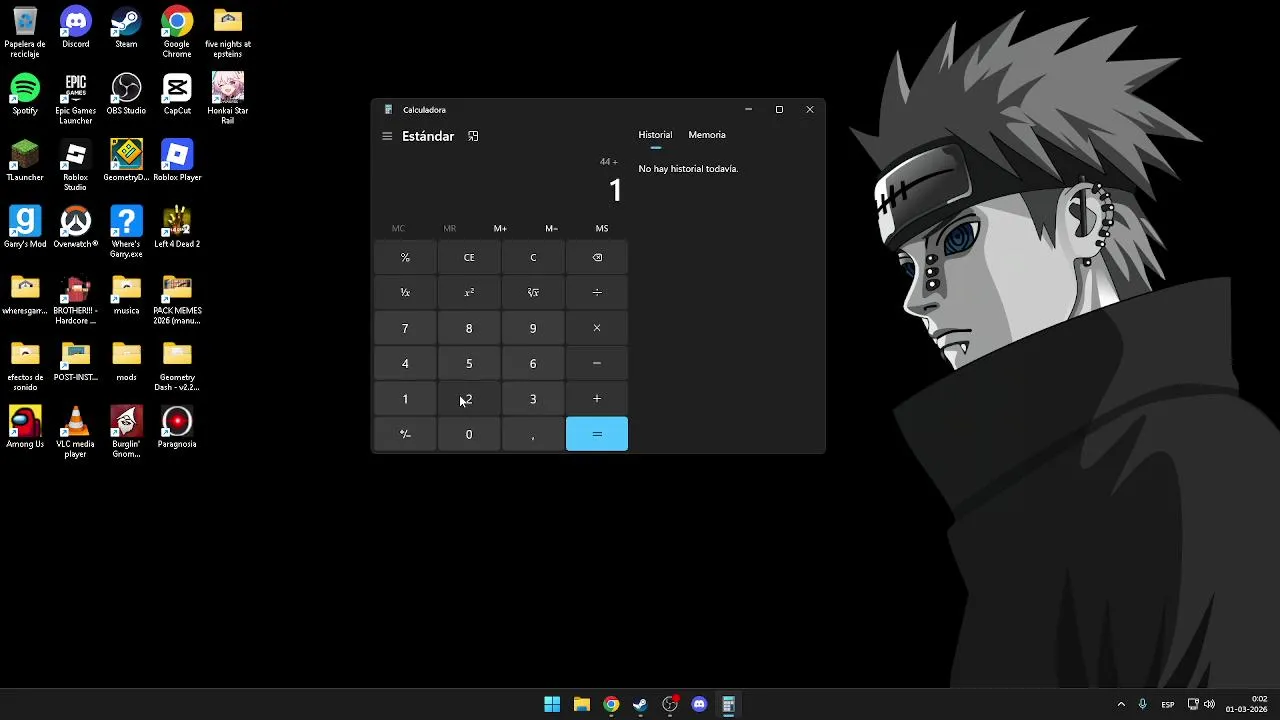This screenshot has height=720, width=1280.
Task: Click the subtraction operator key
Action: (x=597, y=363)
